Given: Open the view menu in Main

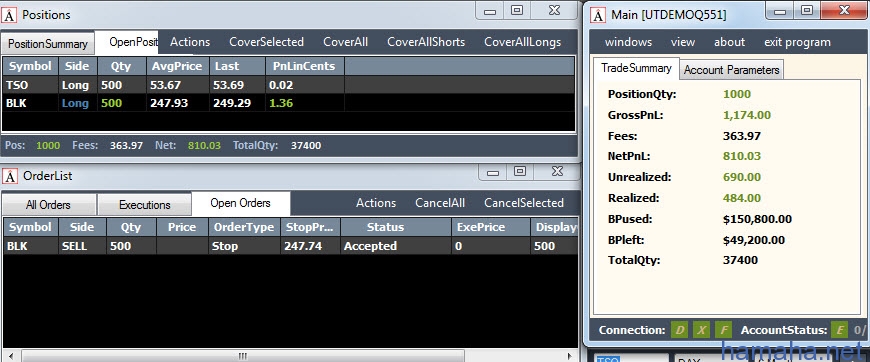Looking at the screenshot, I should coord(682,42).
